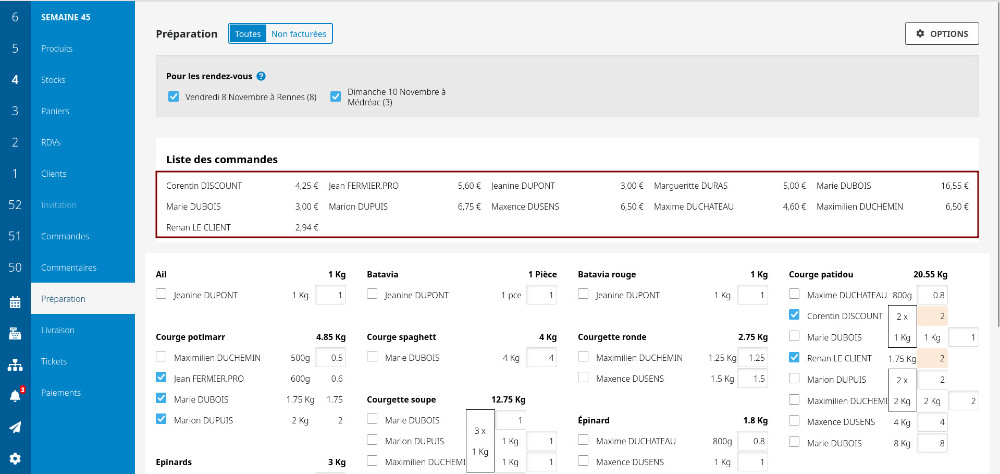This screenshot has height=474, width=1000.
Task: Open Commandes in the side menu
Action: 66,236
